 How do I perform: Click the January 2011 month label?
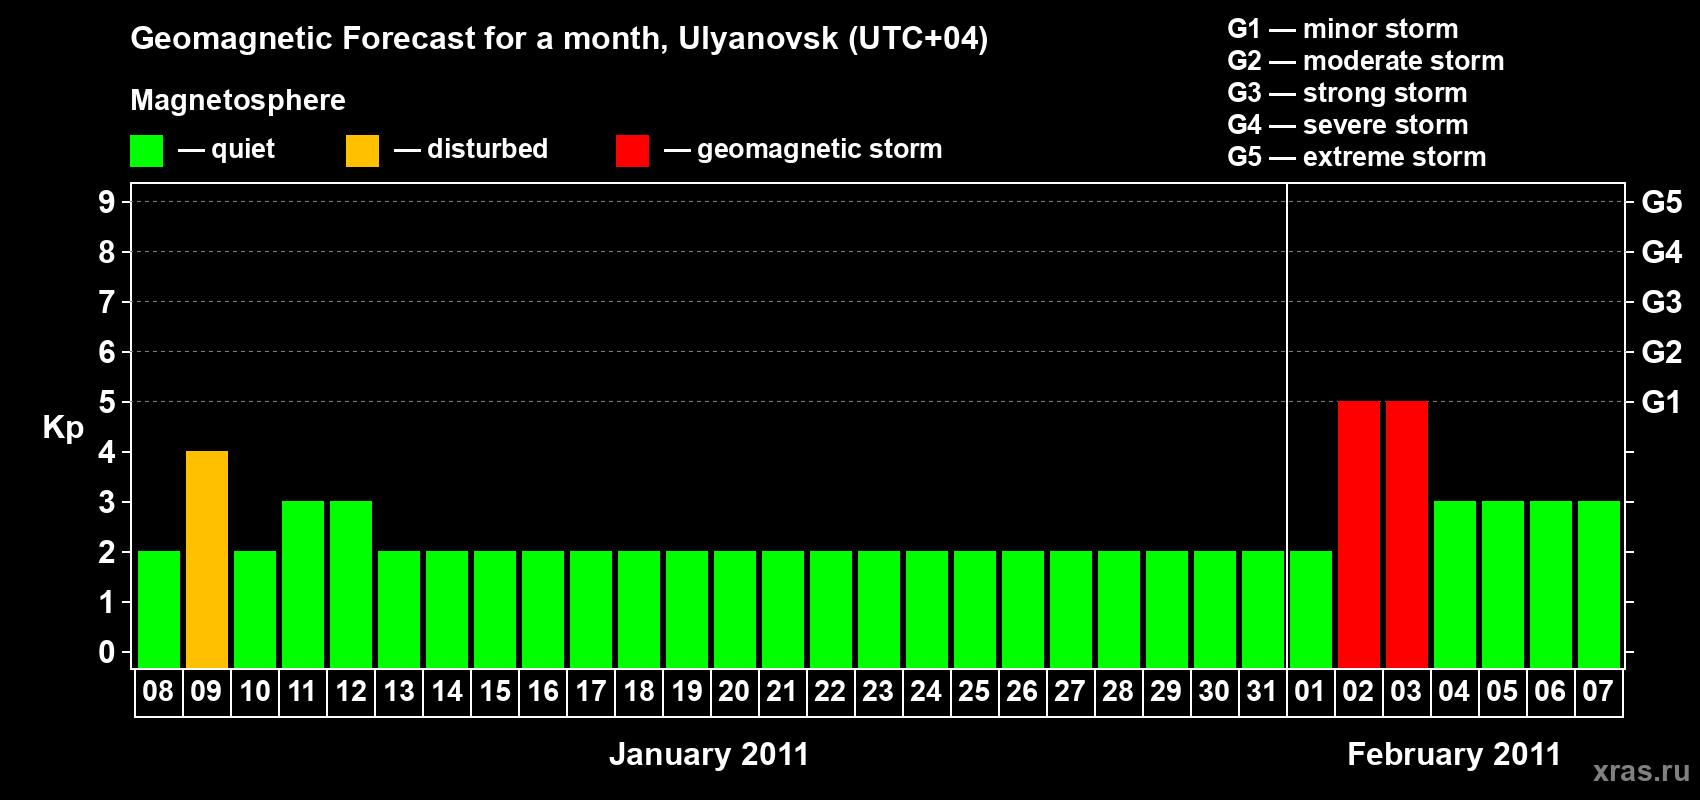(709, 754)
